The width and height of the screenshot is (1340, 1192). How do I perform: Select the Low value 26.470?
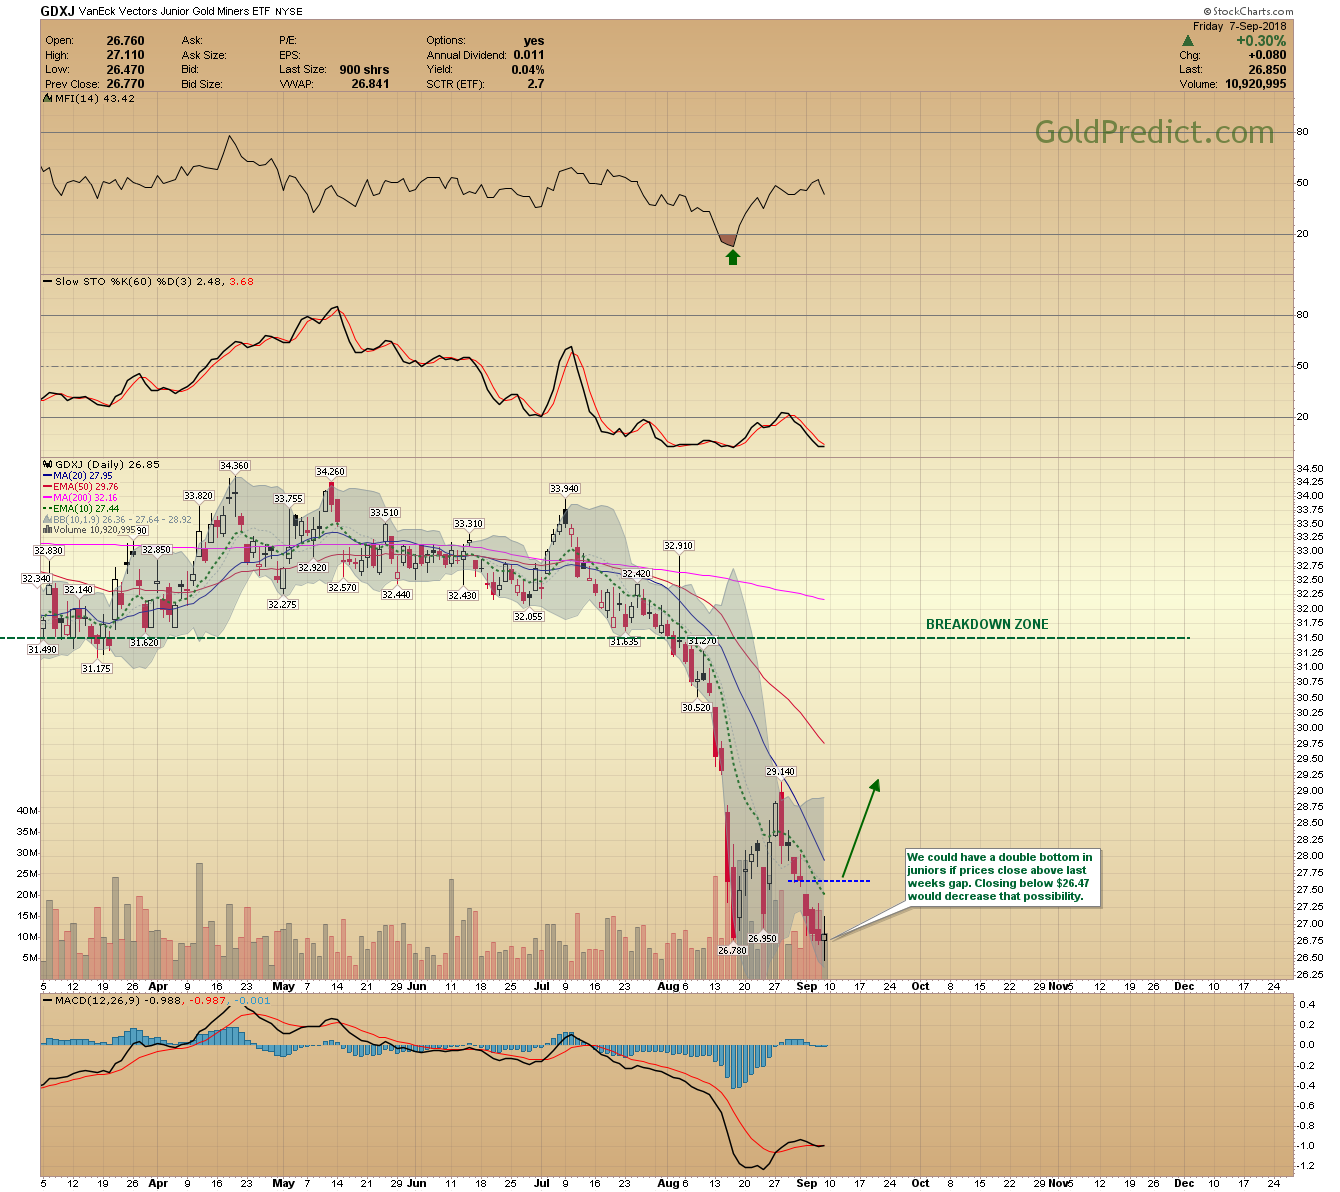point(125,70)
